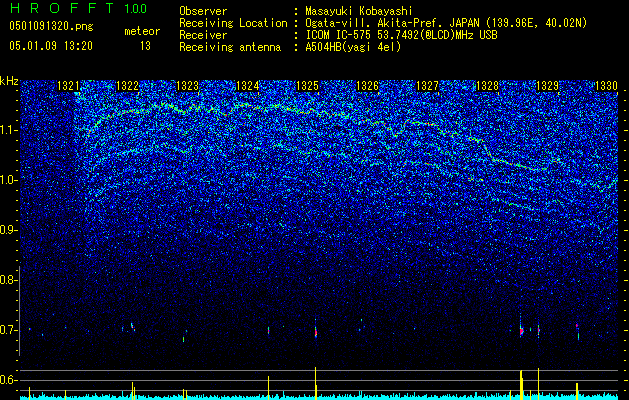This screenshot has width=629, height=400.
Task: Click observer name Masayuki Kobayashi
Action: (x=359, y=11)
